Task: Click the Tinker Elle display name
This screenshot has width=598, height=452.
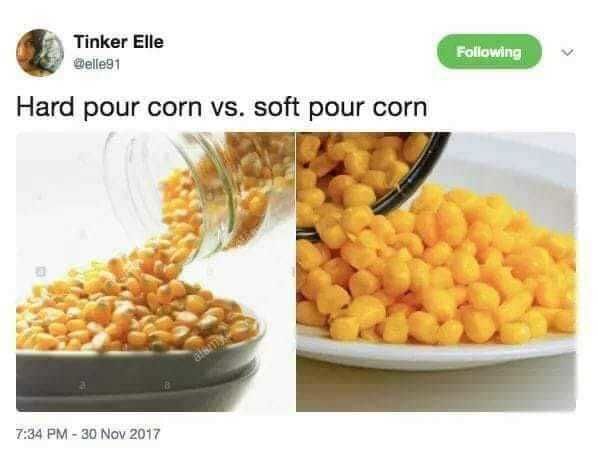Action: point(119,42)
